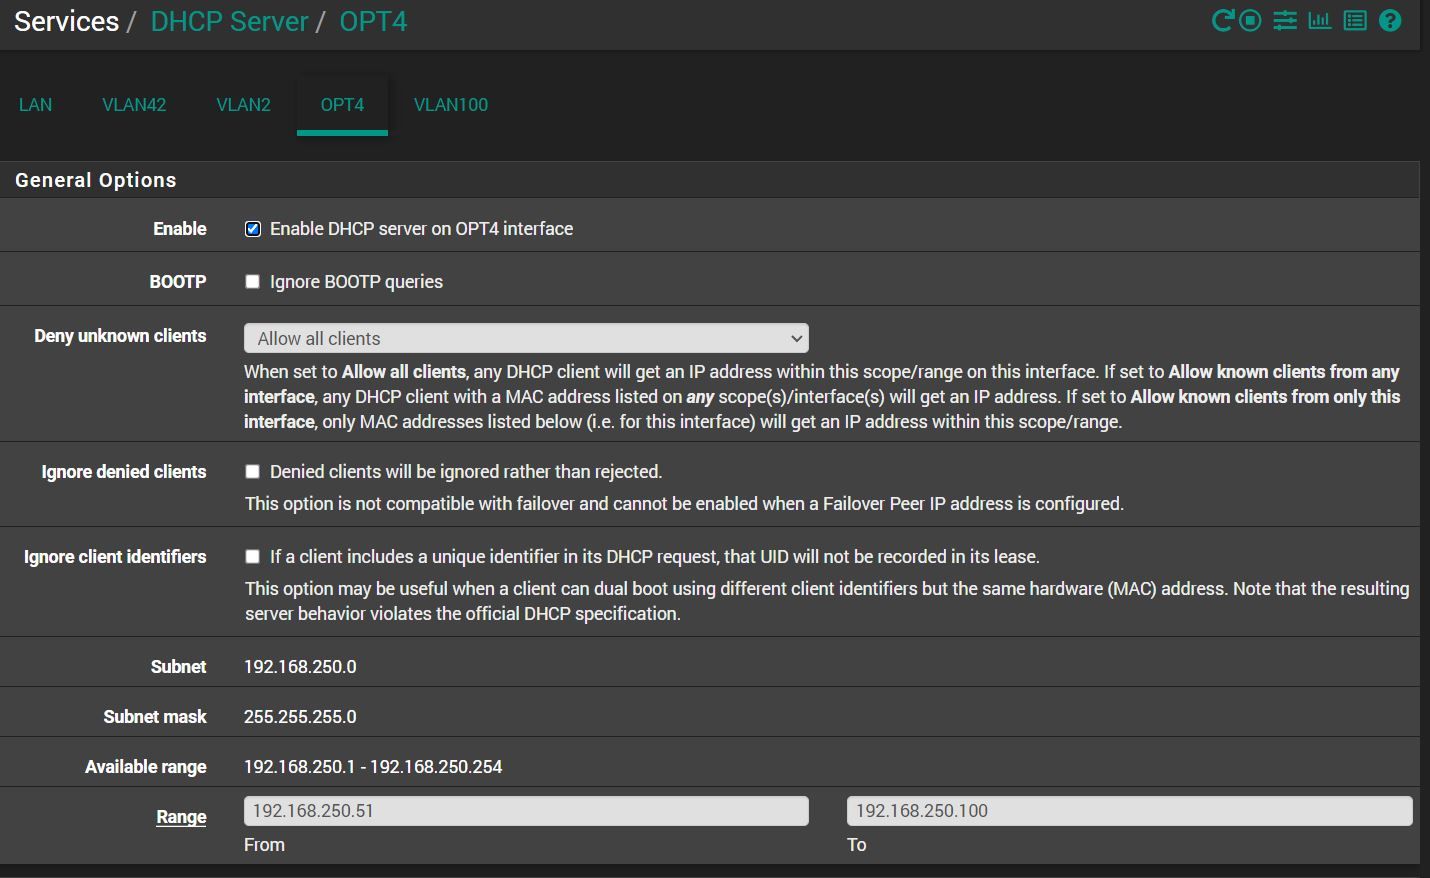Click the Subnet mask label
1430x878 pixels.
pyautogui.click(x=155, y=717)
